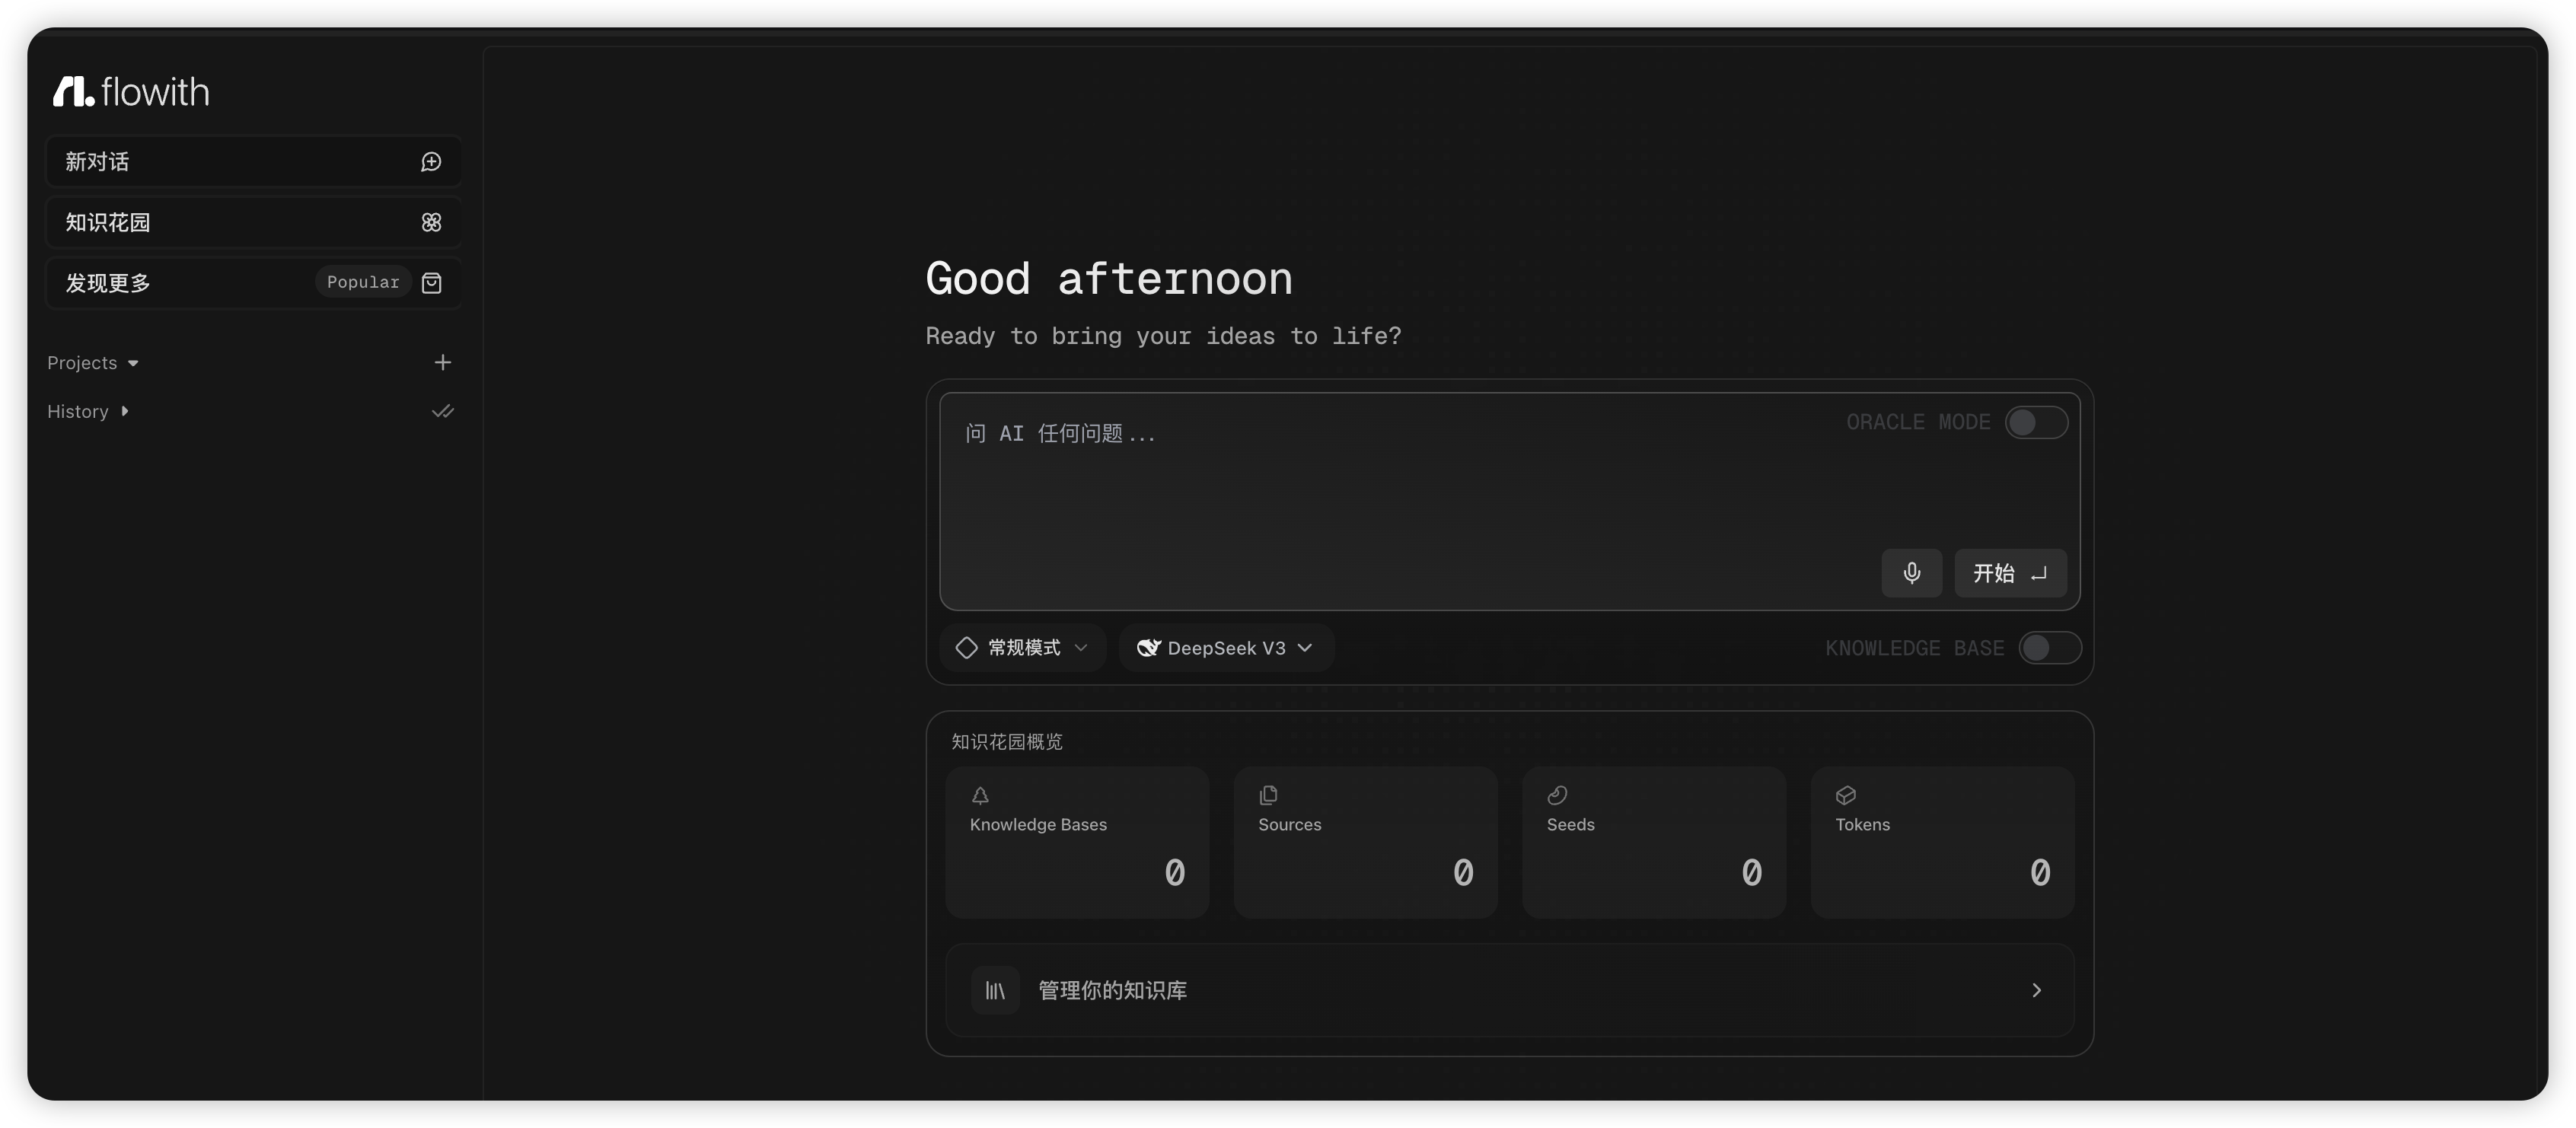Click the Tokens card cube icon
The height and width of the screenshot is (1128, 2576).
(x=1845, y=795)
